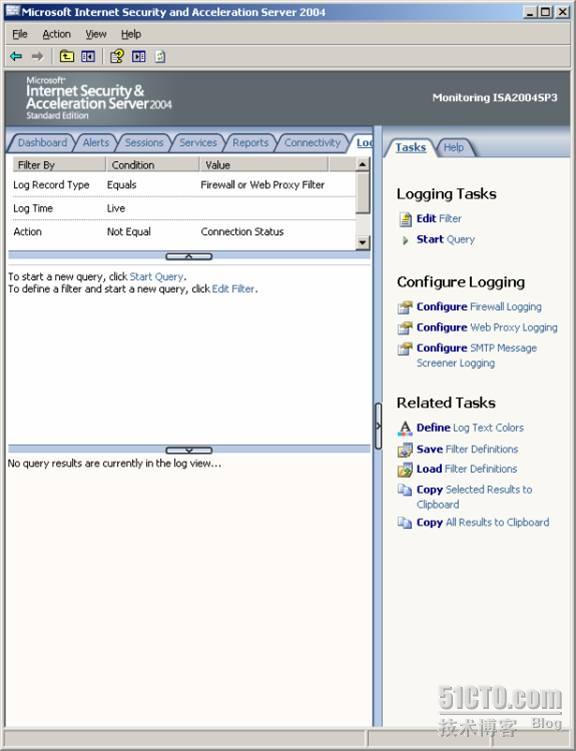Select the Log Record Type filter row
This screenshot has height=751, width=576.
[184, 185]
